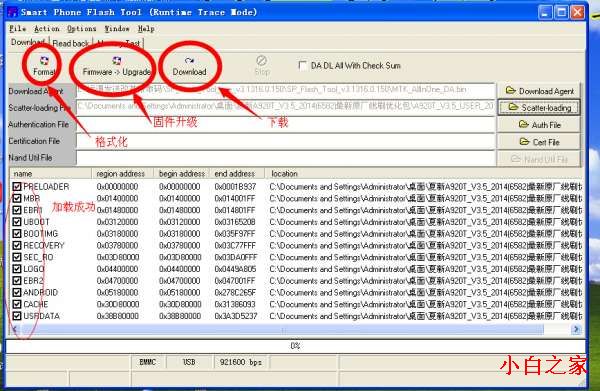The height and width of the screenshot is (391, 600).
Task: Click the Download Agent folder button
Action: click(539, 91)
